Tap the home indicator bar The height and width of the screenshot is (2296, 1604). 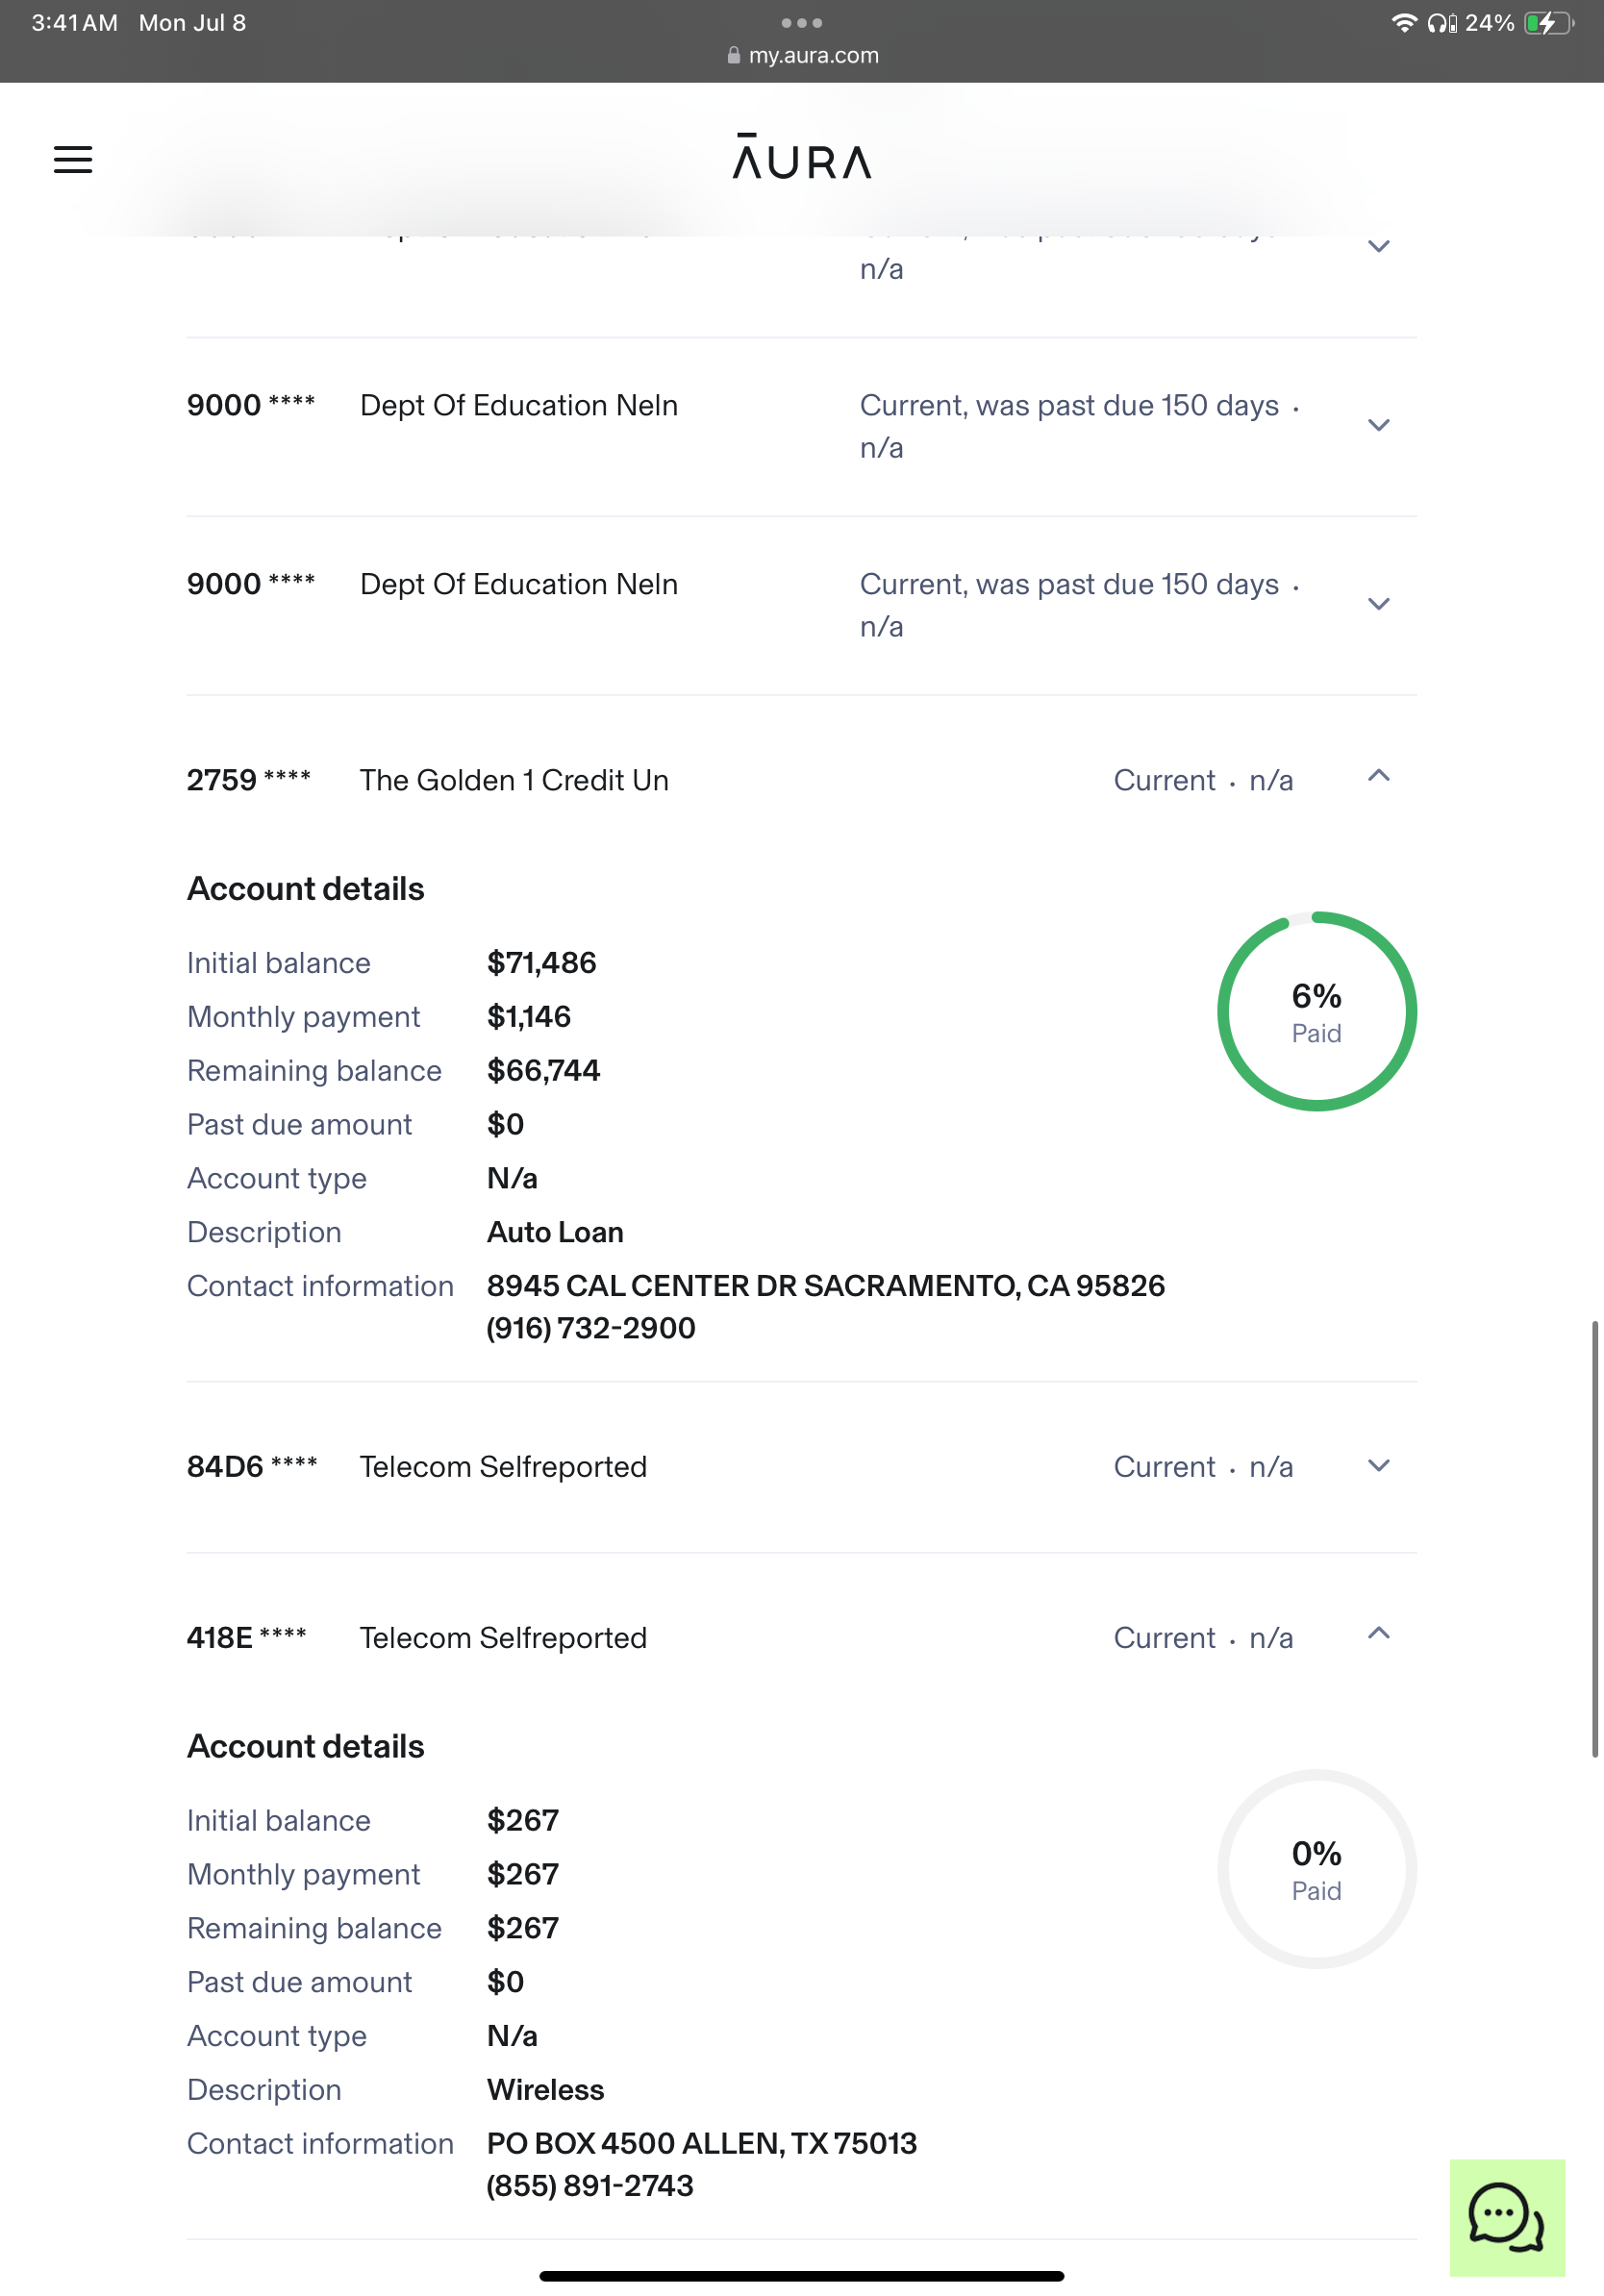[802, 2276]
